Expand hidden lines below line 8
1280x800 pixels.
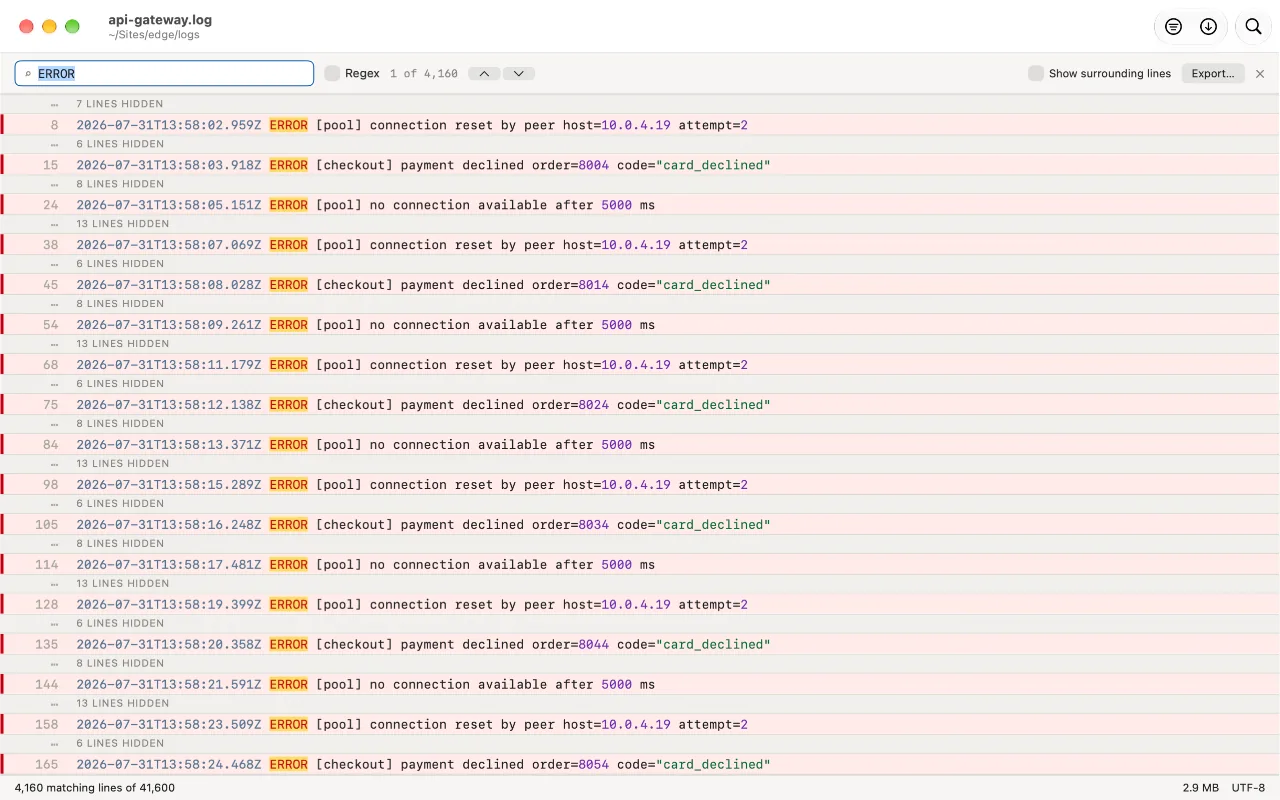[640, 144]
